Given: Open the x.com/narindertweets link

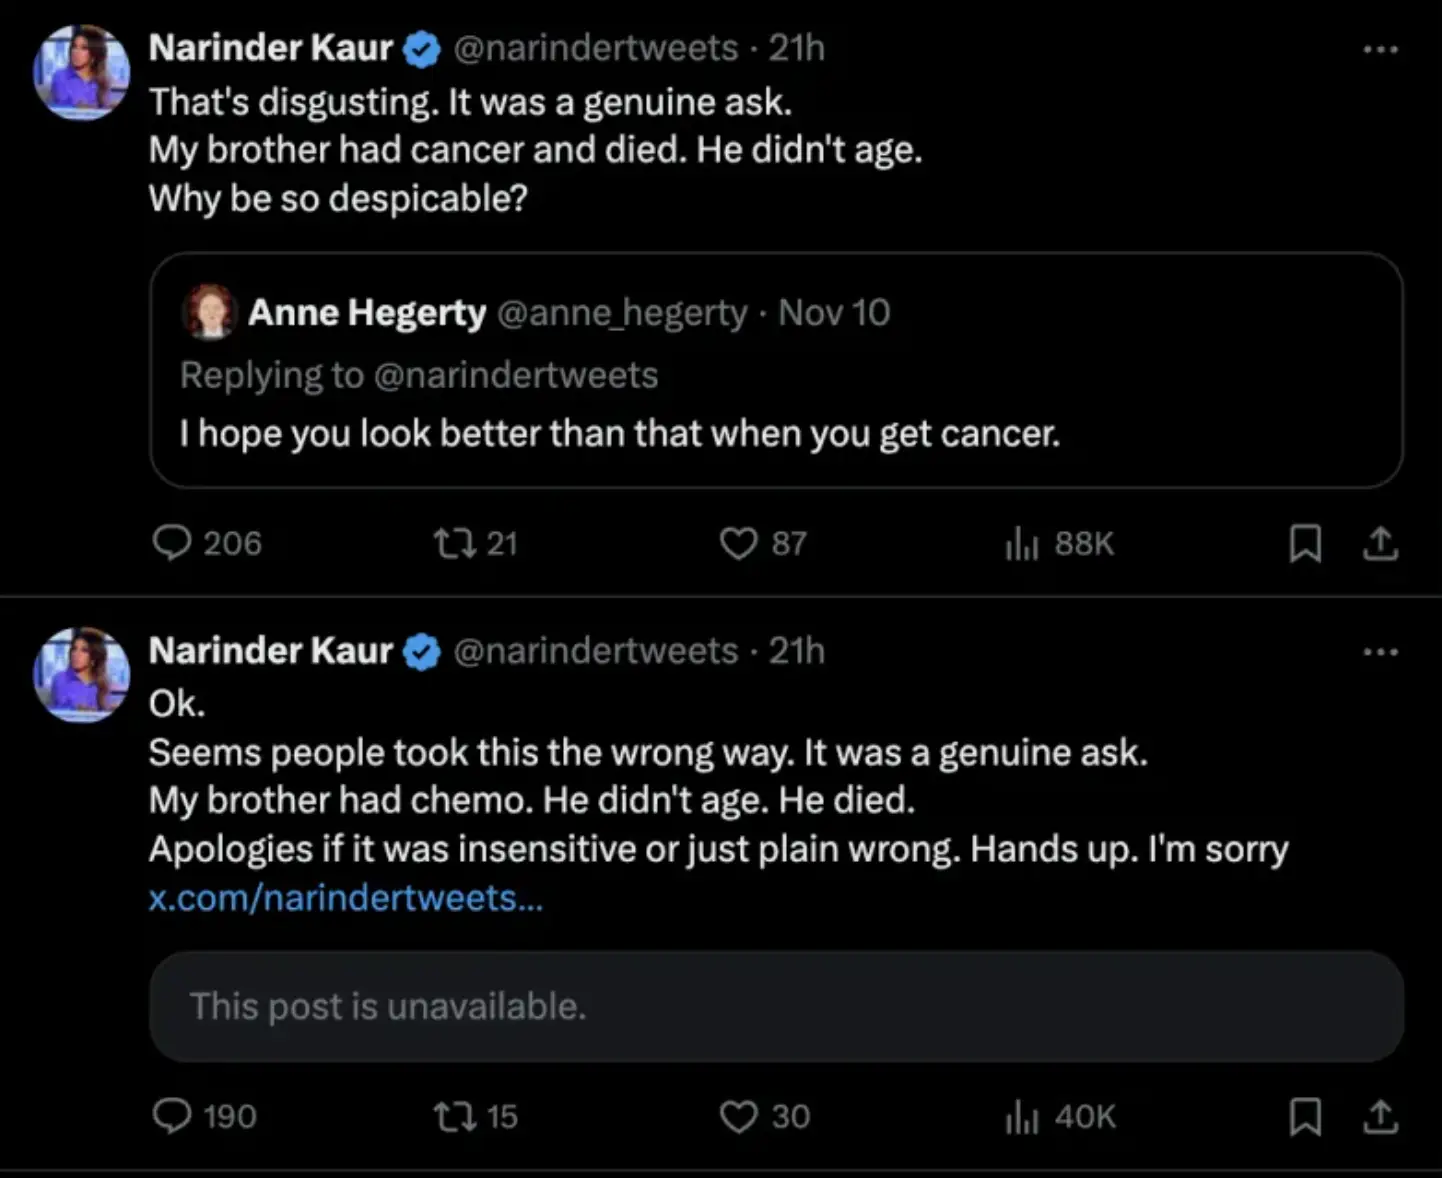Looking at the screenshot, I should click(x=345, y=897).
